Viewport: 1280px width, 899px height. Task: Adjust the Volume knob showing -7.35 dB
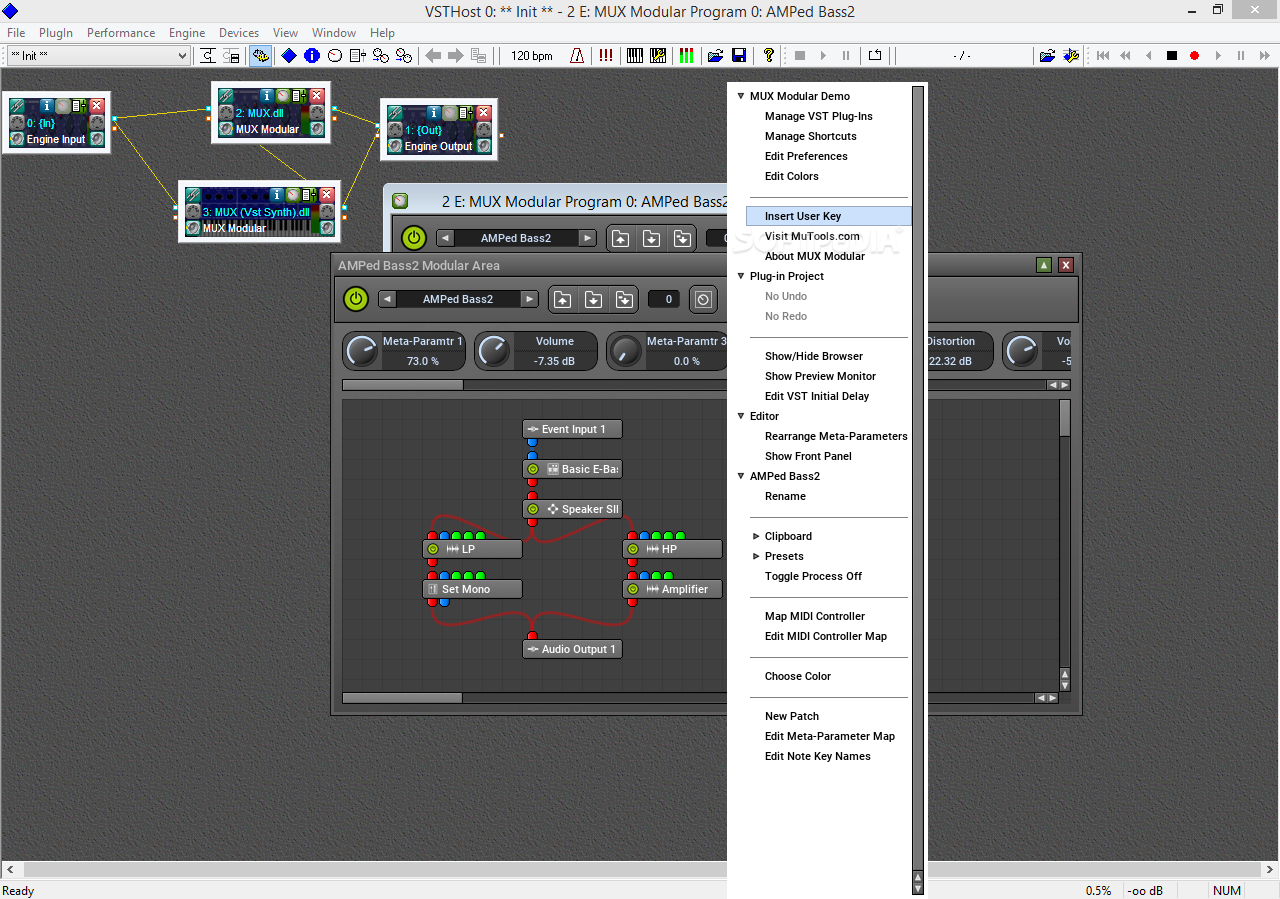493,351
